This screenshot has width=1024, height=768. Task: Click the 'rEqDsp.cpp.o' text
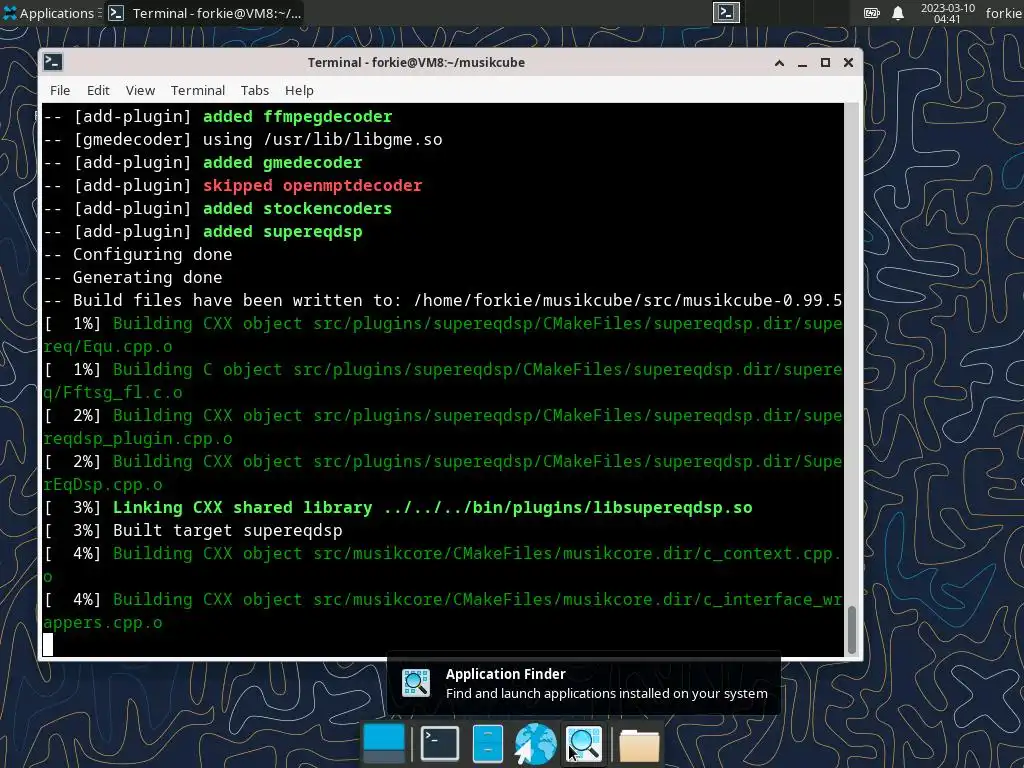(103, 485)
